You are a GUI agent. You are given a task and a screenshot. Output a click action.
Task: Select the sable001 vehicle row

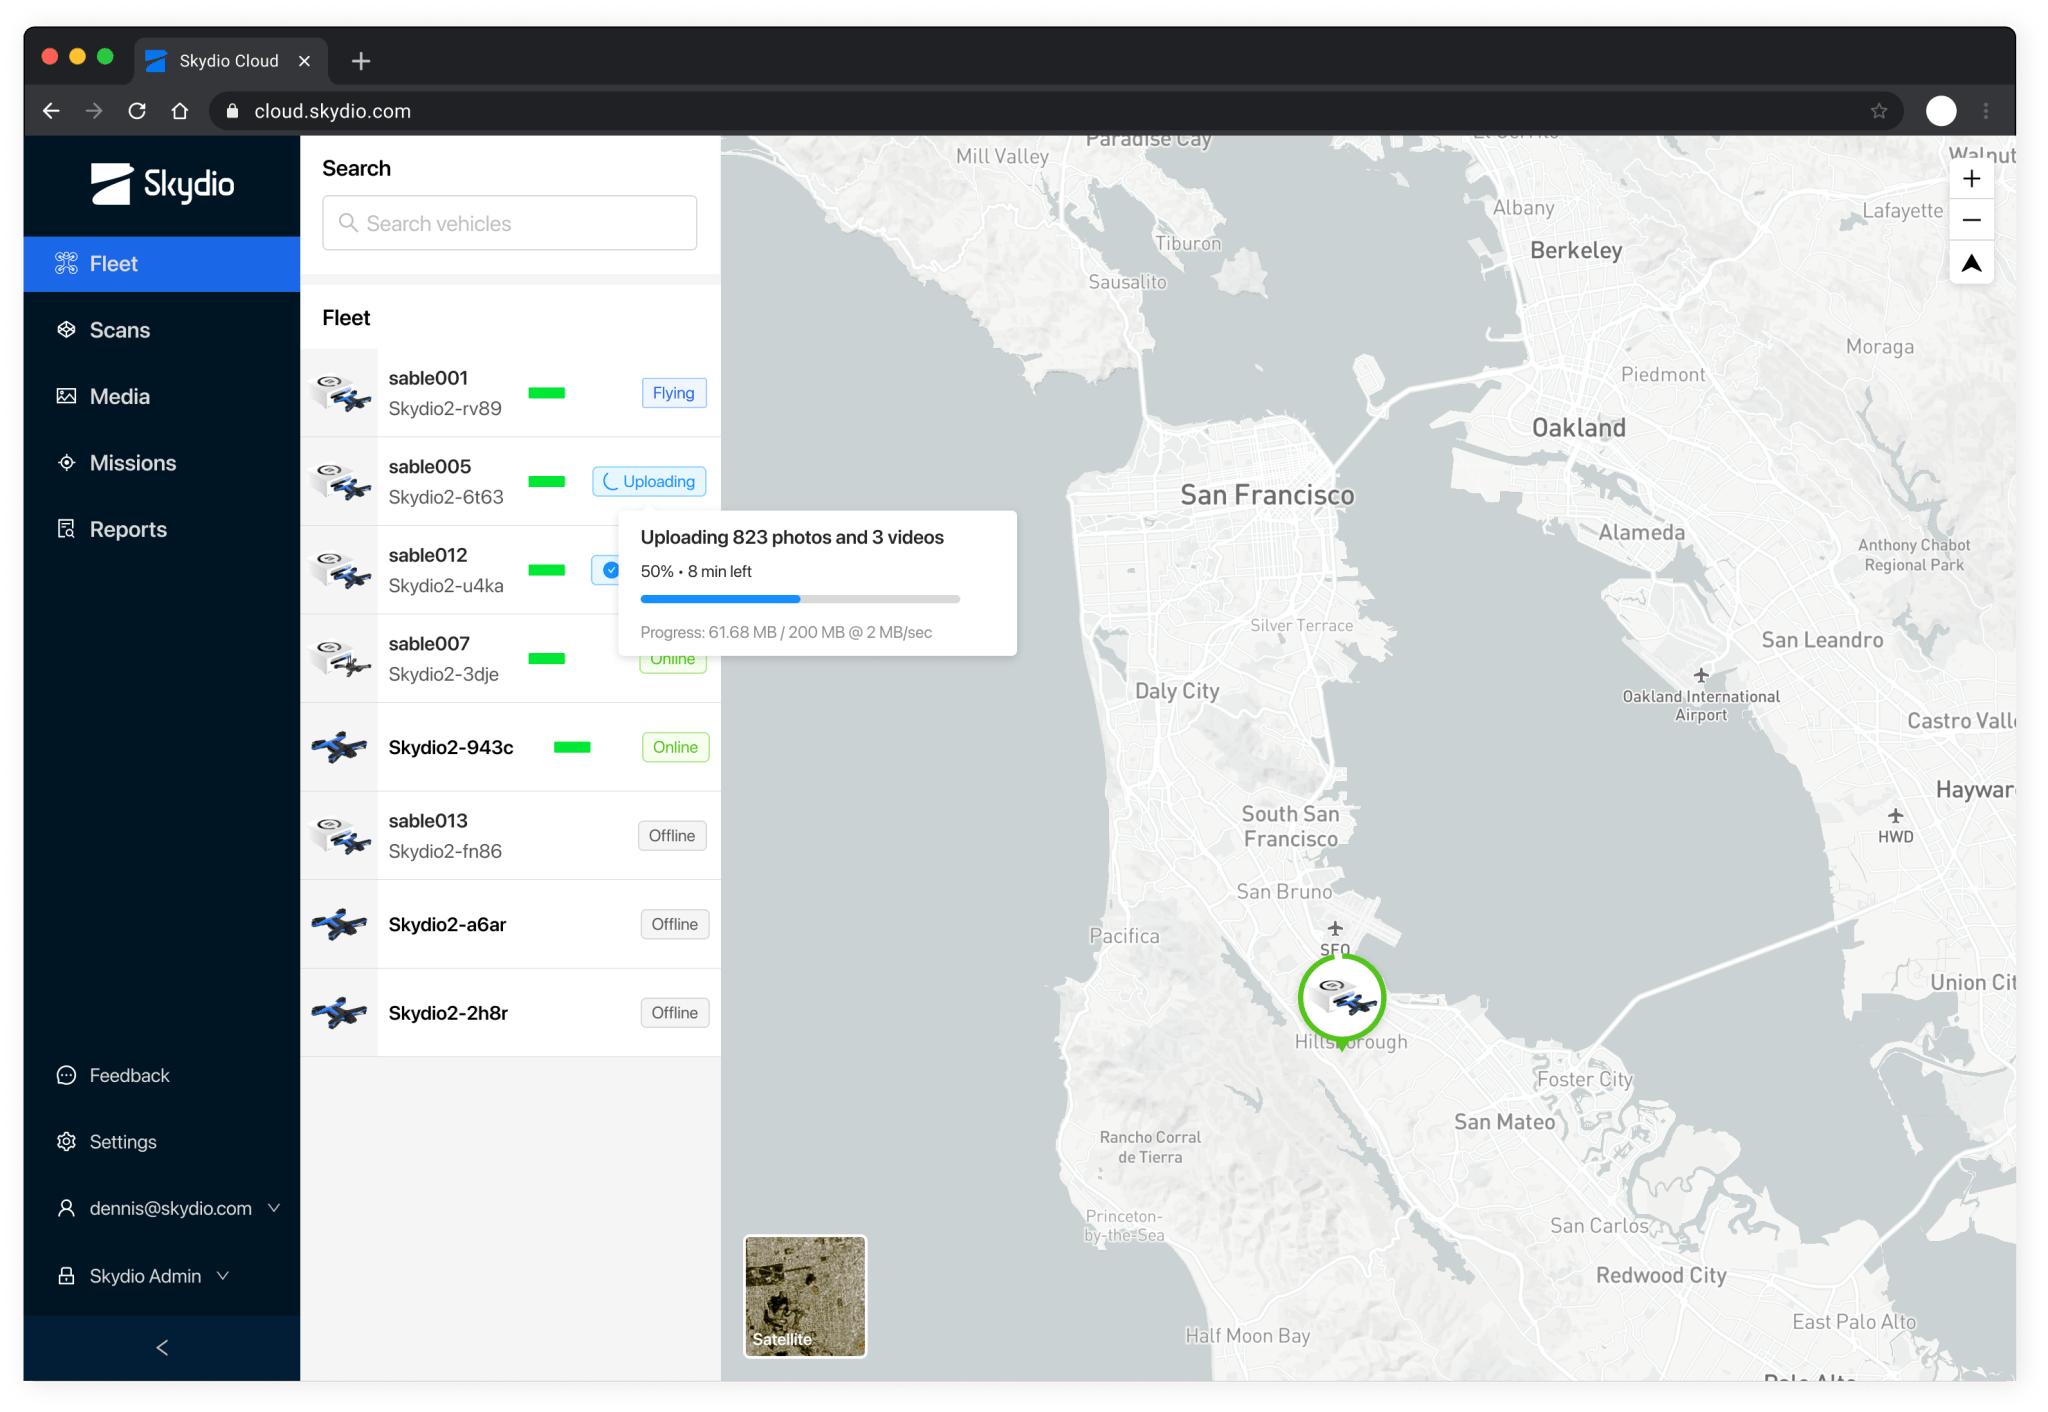pyautogui.click(x=510, y=393)
